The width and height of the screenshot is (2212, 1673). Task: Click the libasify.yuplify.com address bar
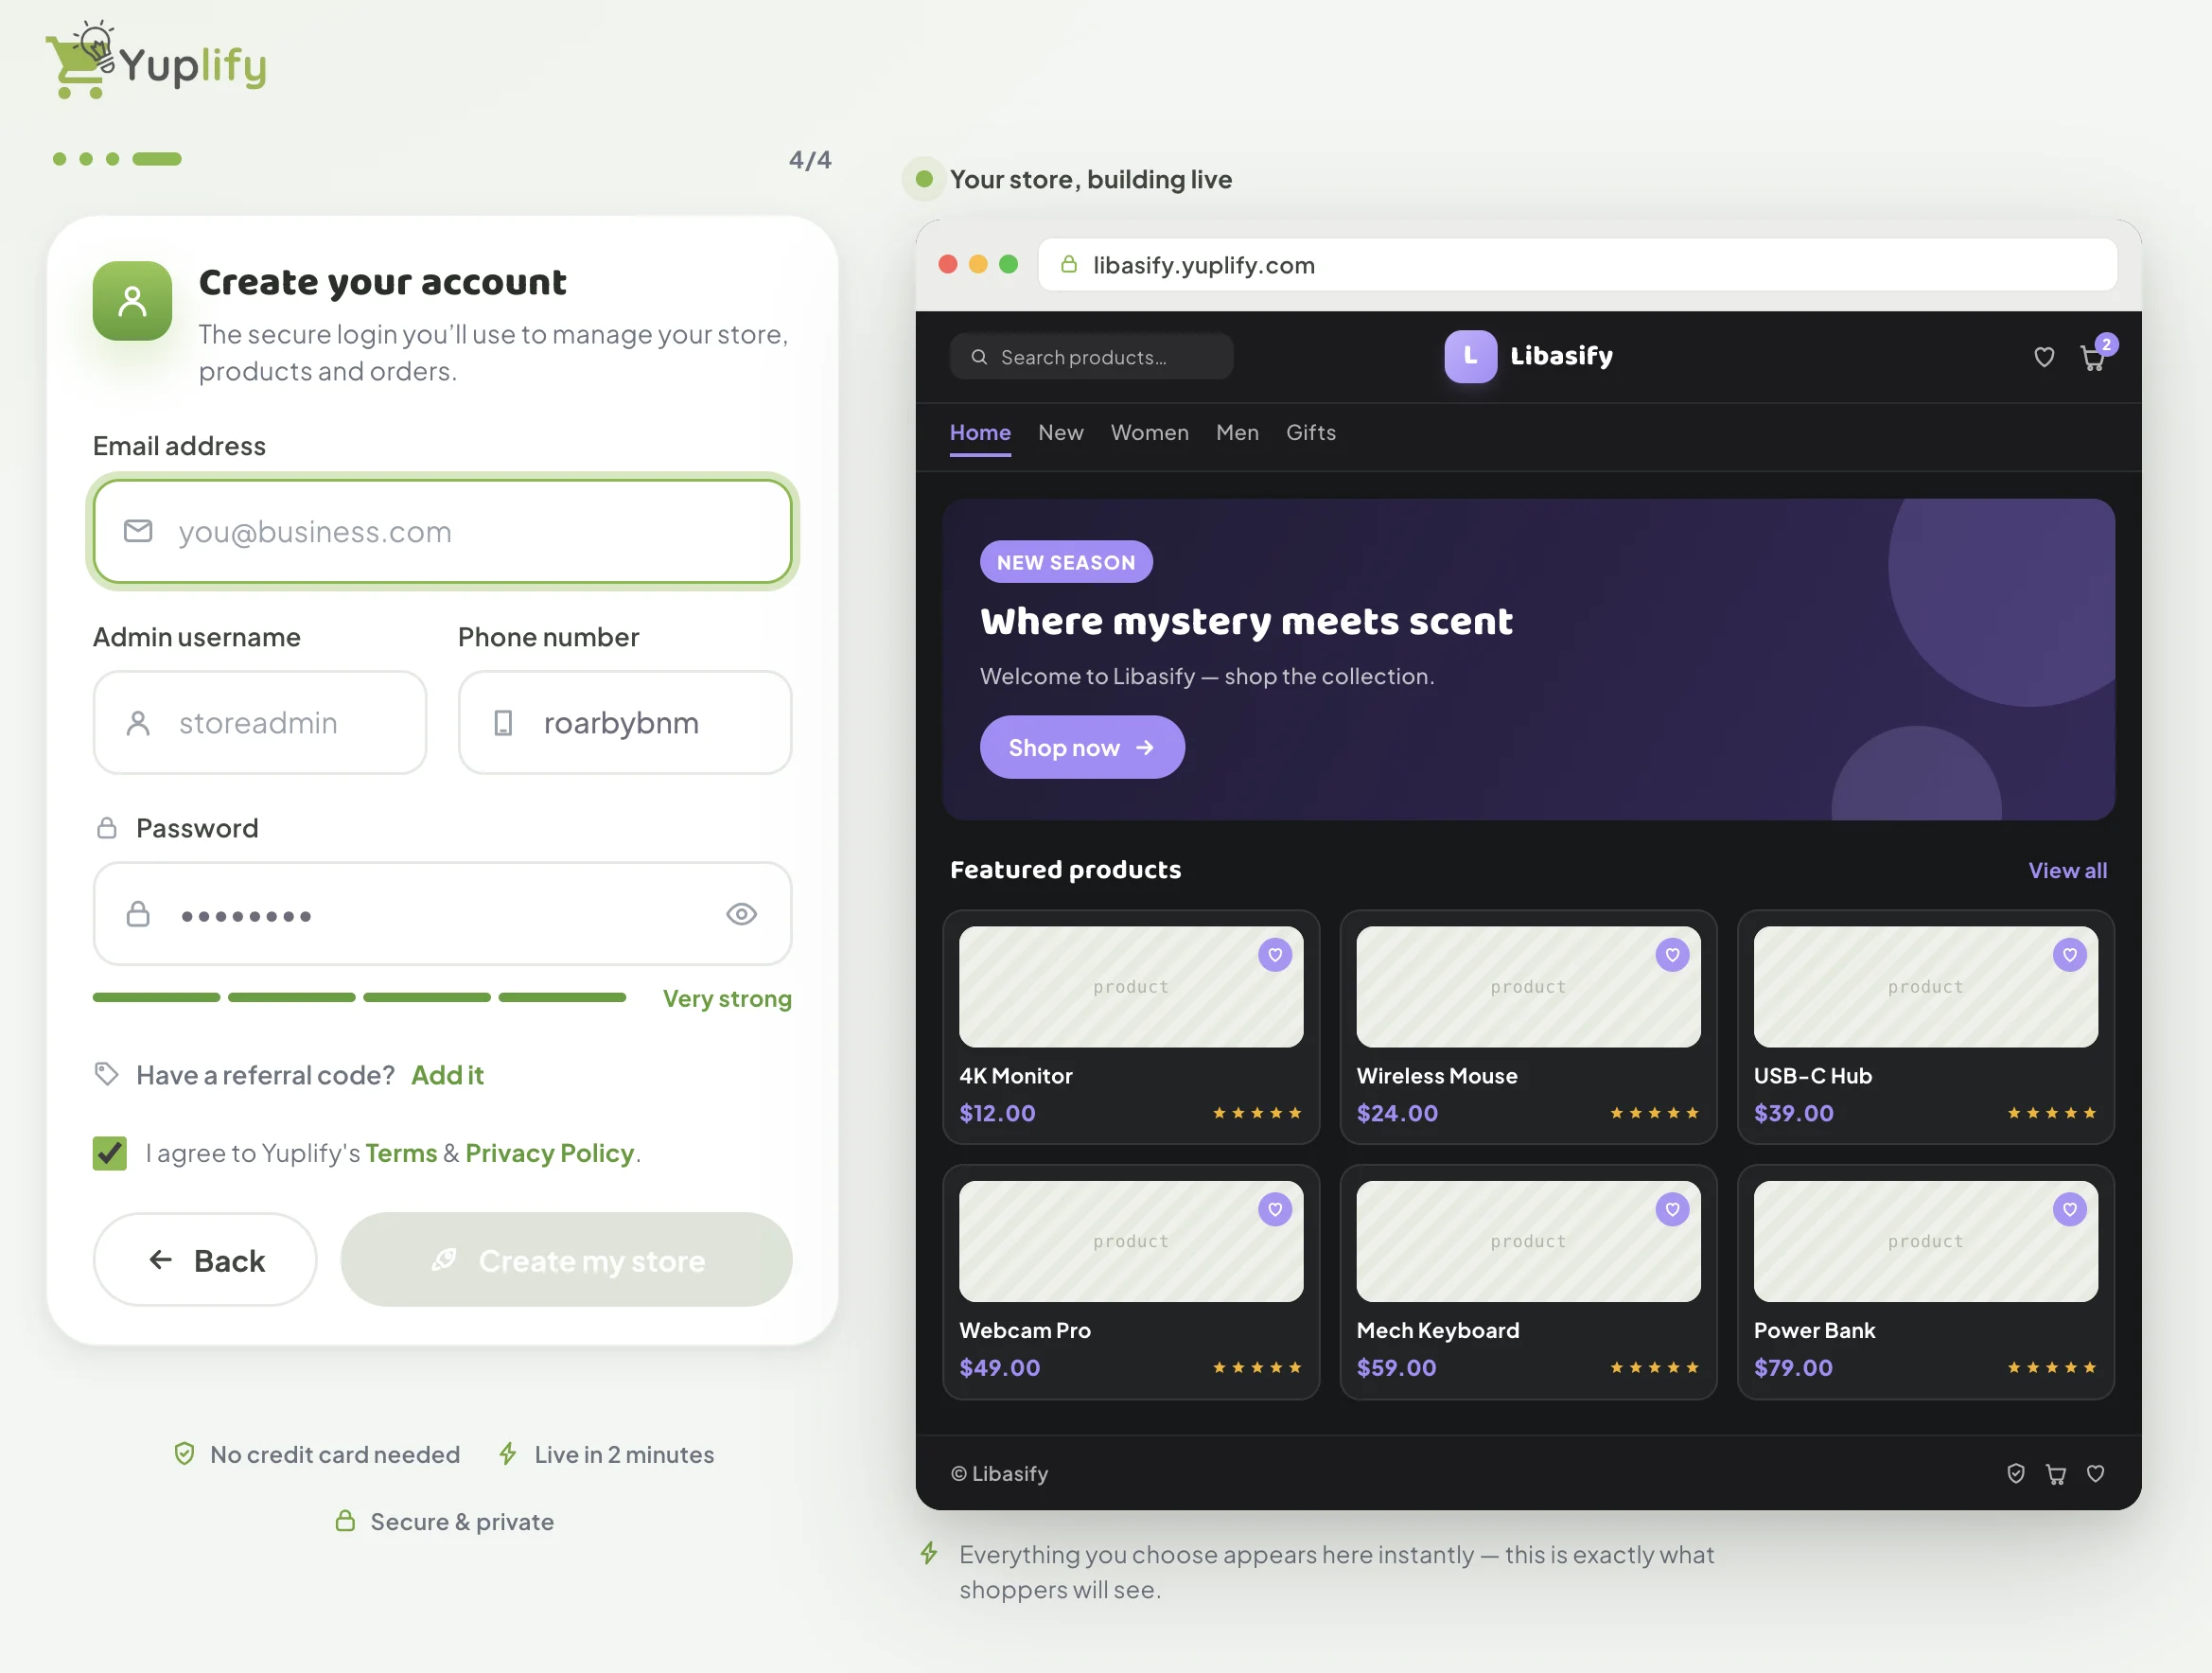[x=1577, y=264]
